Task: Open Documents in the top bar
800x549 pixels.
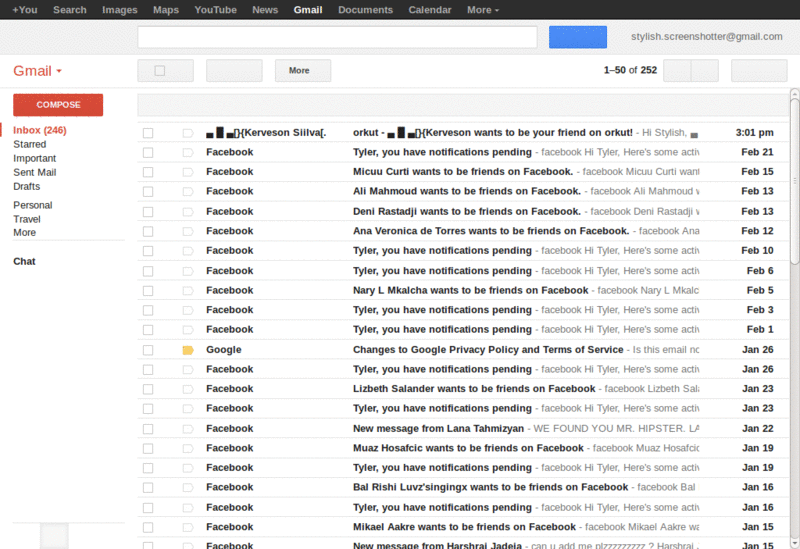Action: pos(365,10)
